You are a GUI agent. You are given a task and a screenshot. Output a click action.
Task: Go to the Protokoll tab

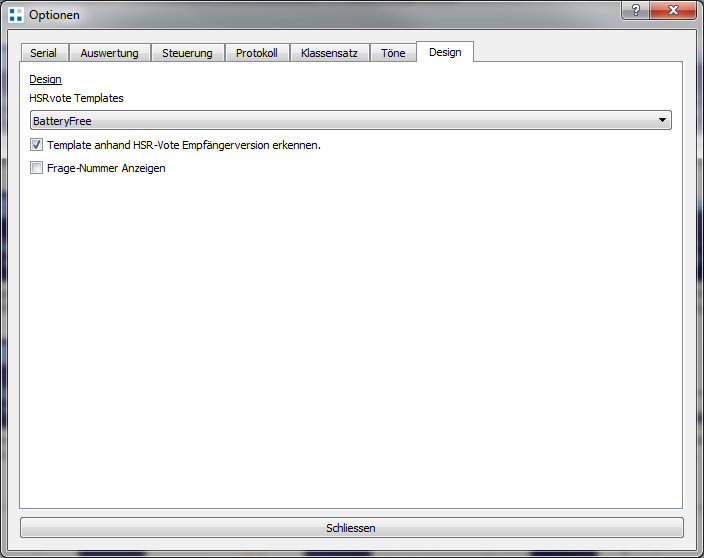256,53
